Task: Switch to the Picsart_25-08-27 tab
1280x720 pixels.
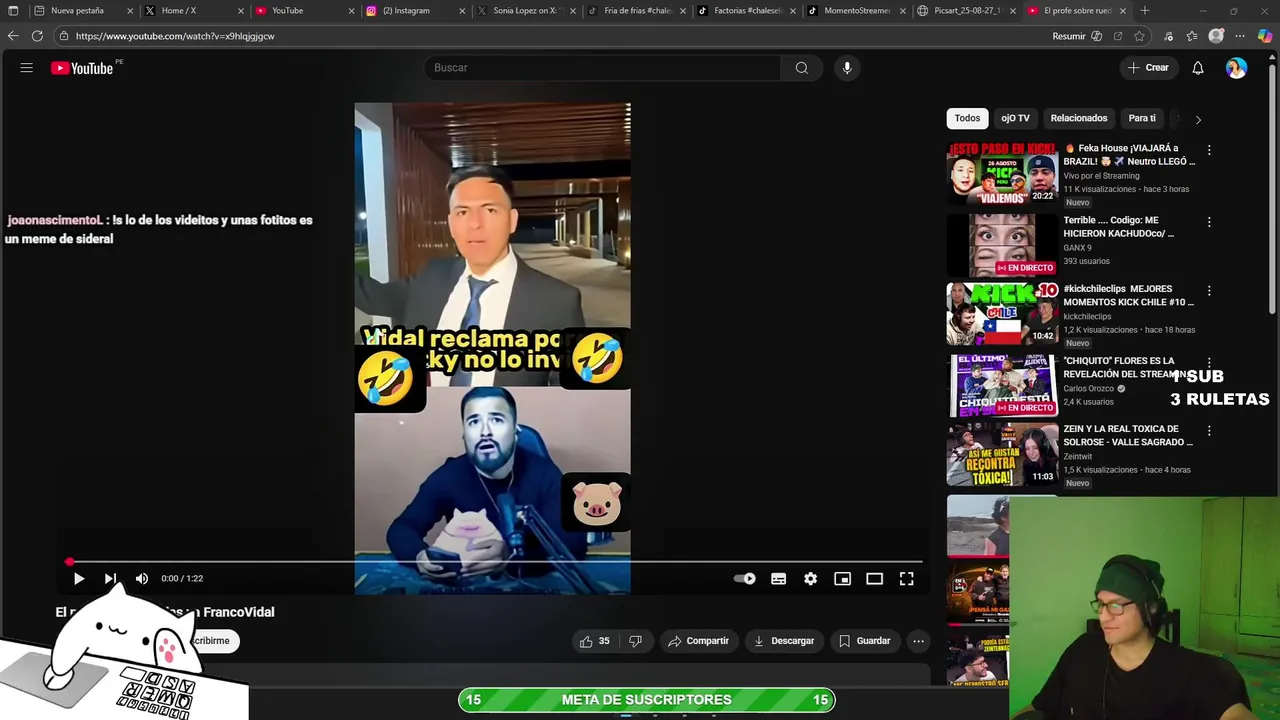Action: [967, 11]
